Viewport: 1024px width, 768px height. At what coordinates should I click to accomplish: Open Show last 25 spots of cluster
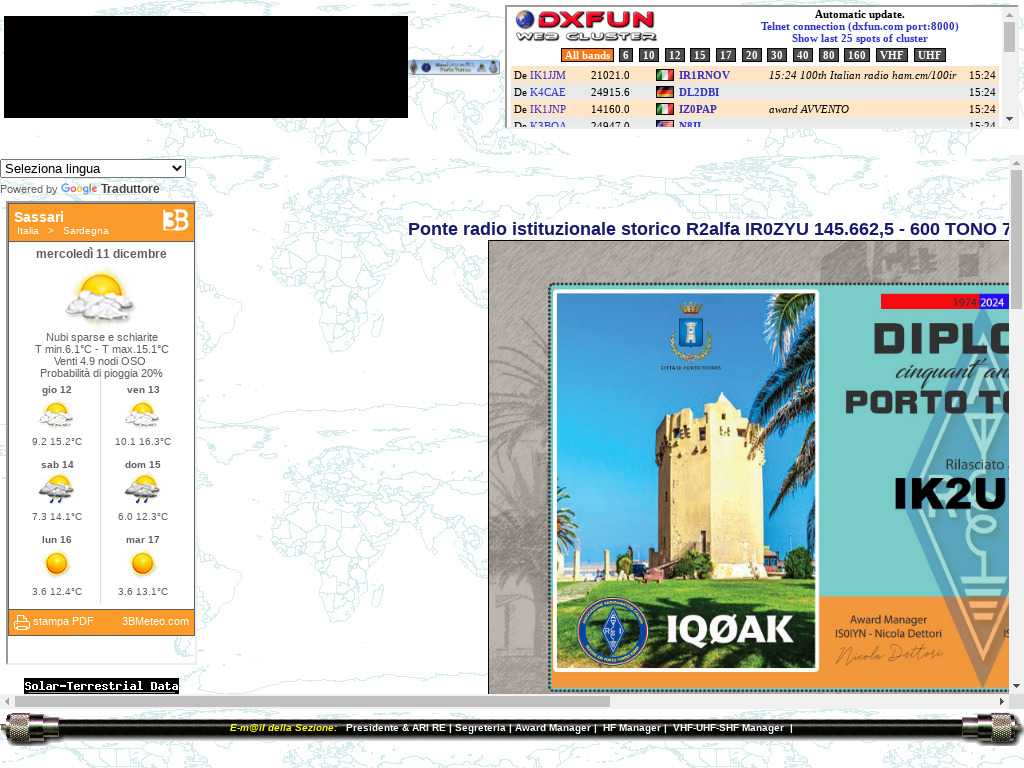point(859,39)
